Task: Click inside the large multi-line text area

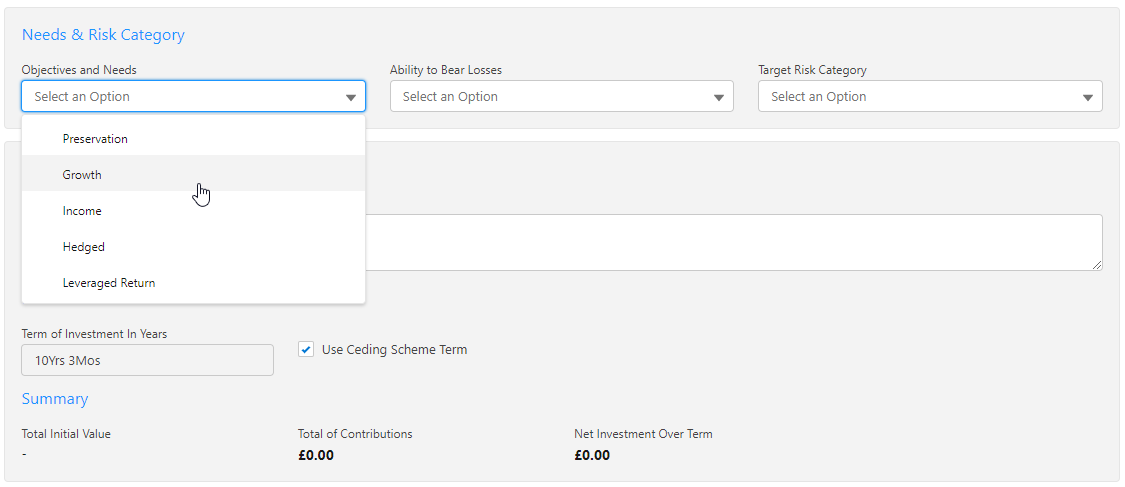Action: [730, 242]
